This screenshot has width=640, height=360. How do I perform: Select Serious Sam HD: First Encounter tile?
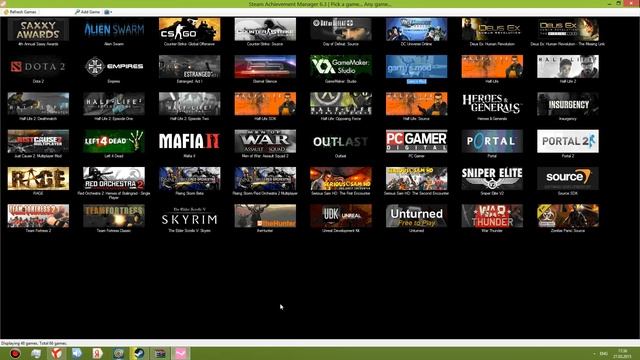341,178
